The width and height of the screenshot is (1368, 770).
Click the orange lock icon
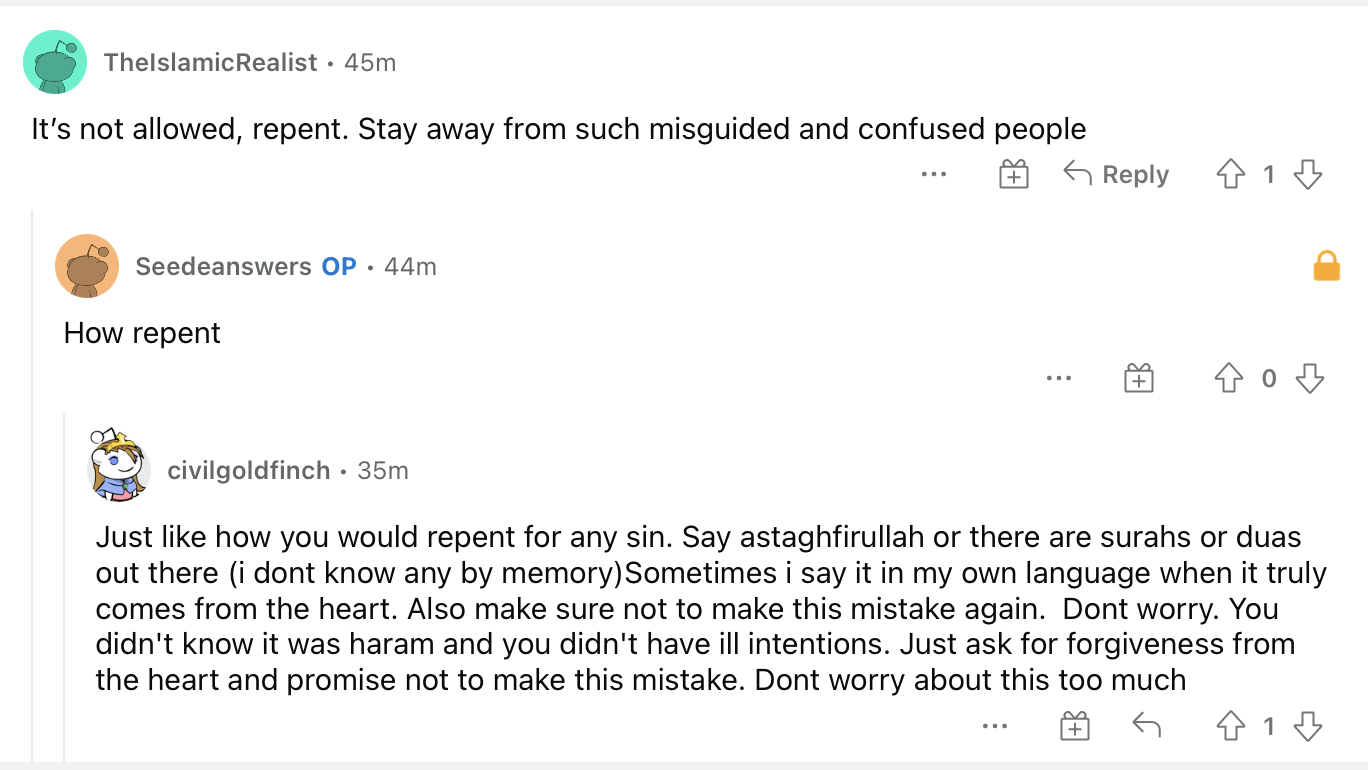pyautogui.click(x=1326, y=266)
